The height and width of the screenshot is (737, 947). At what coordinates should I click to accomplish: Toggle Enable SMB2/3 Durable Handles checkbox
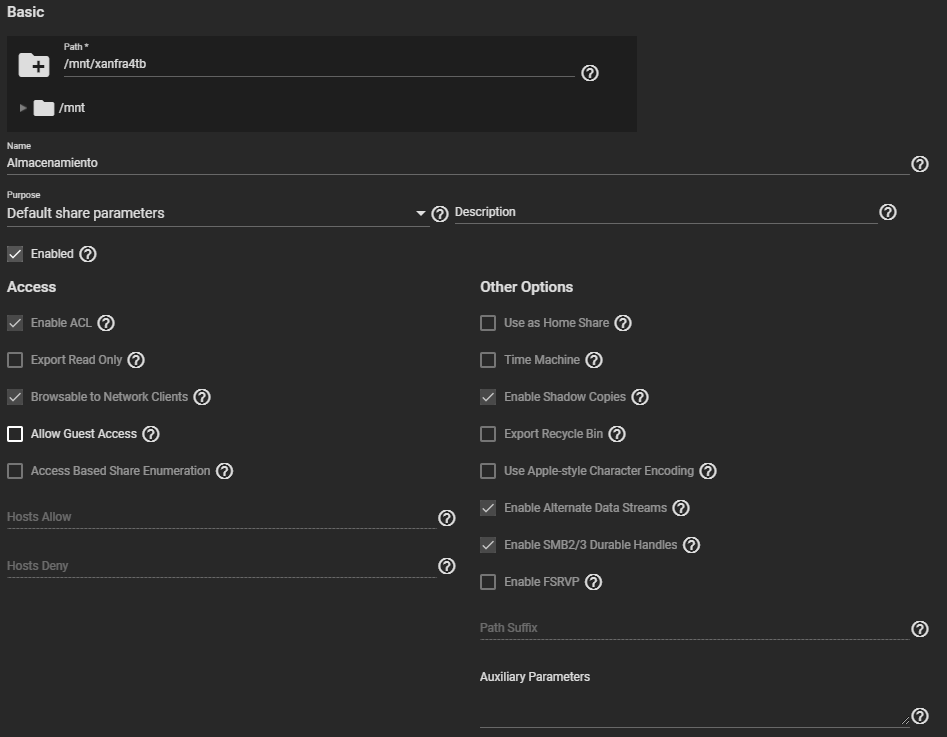[488, 545]
